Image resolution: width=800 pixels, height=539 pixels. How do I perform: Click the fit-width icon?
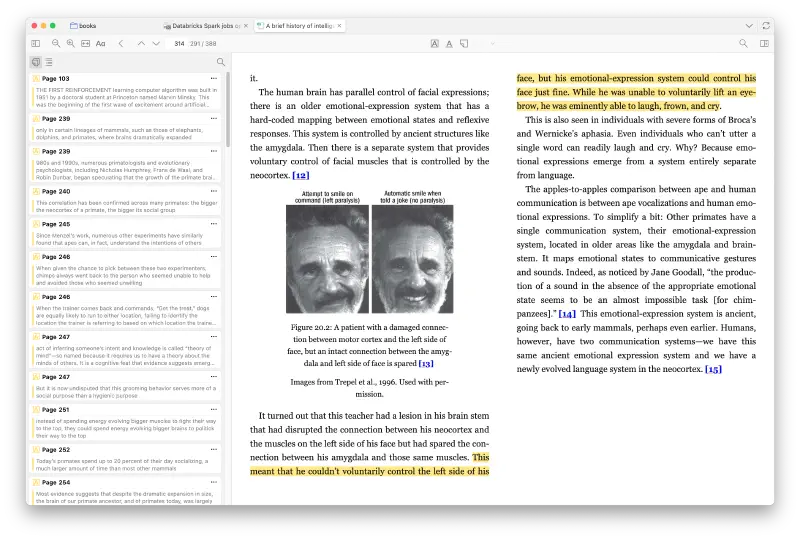click(x=85, y=44)
